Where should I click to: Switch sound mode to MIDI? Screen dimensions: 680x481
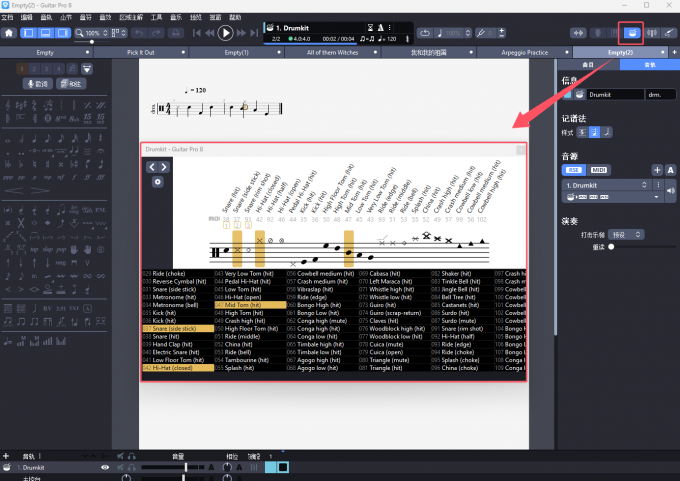598,170
